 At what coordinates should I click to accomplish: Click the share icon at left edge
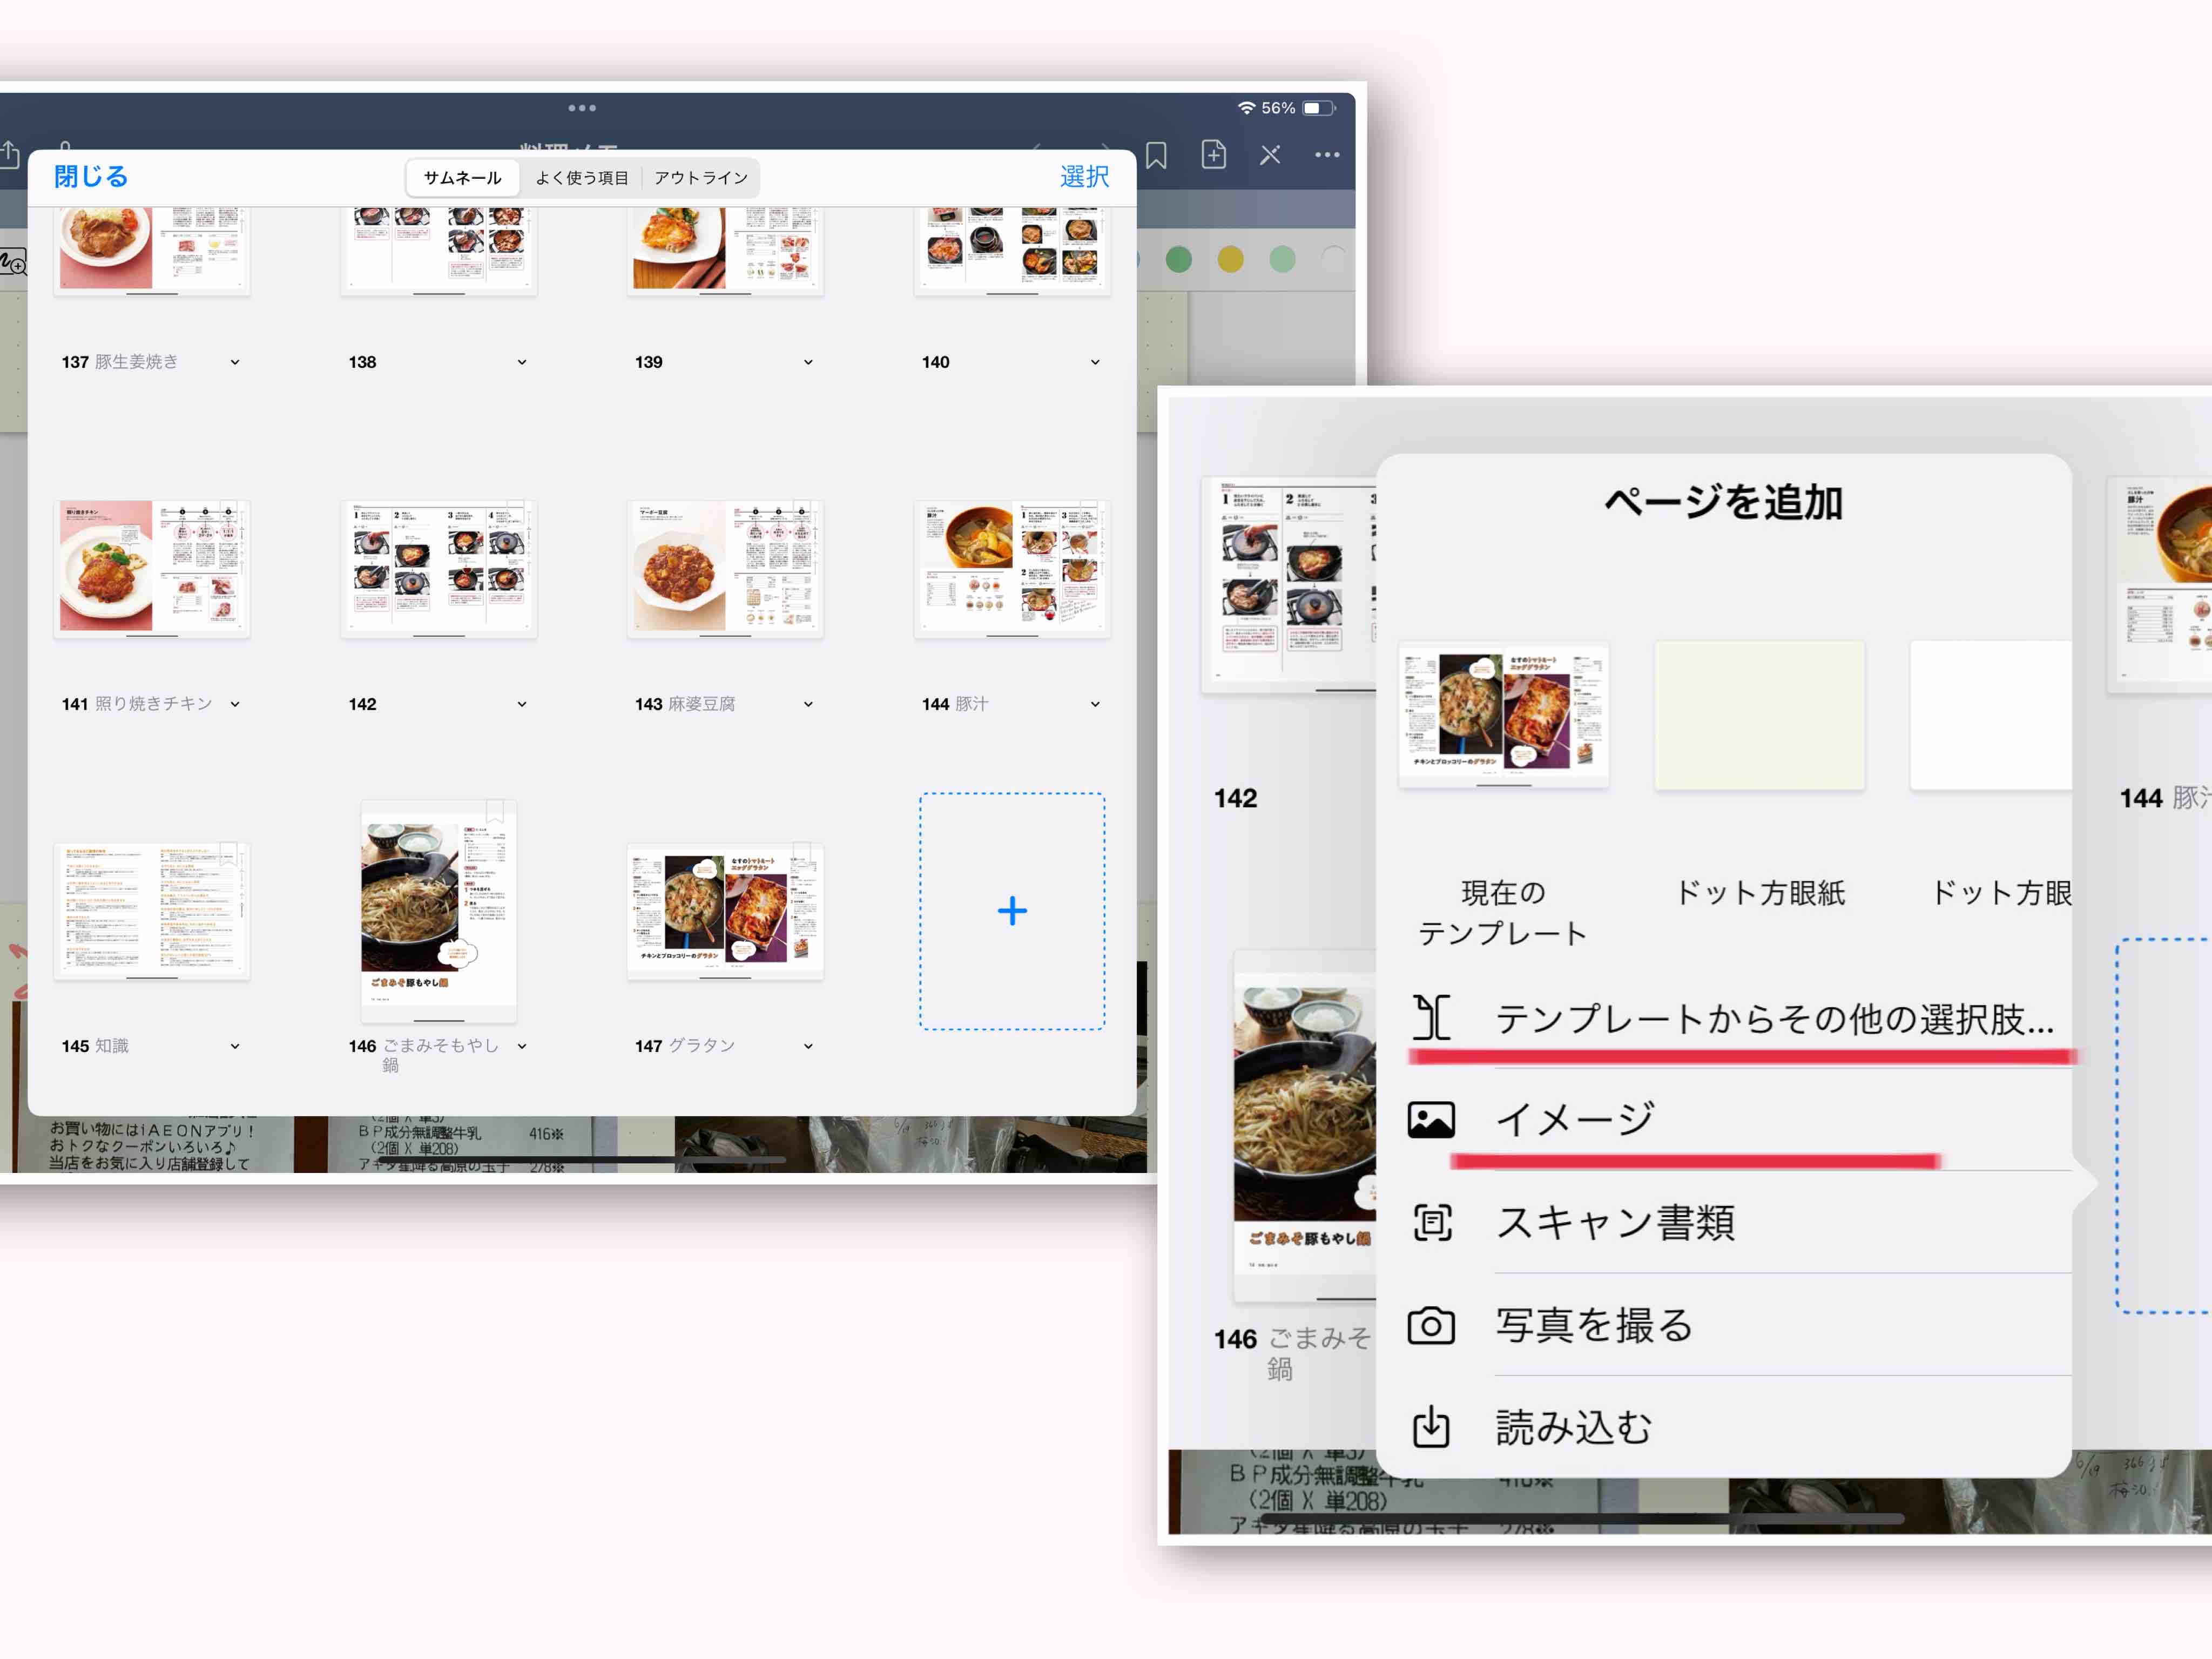(x=9, y=155)
